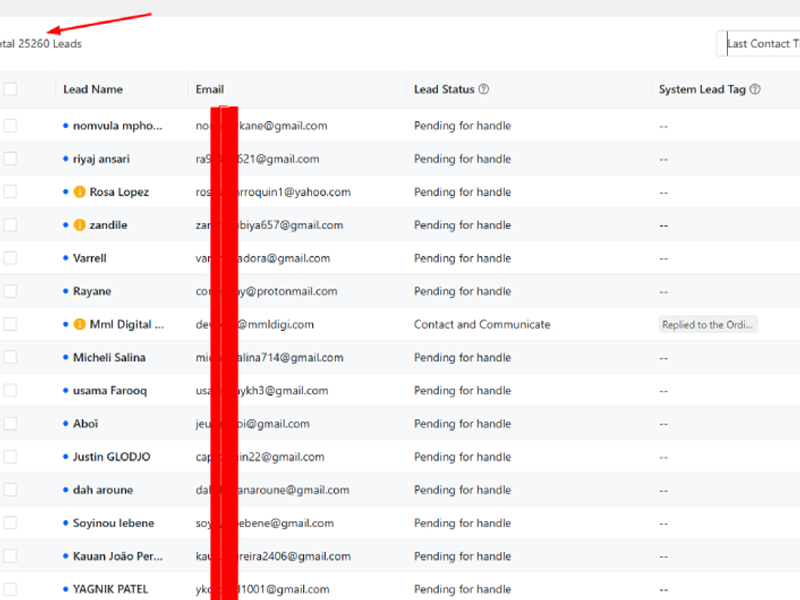Check the nomvula mpho row checkbox
Screen dimensions: 800x600
[x=10, y=126]
